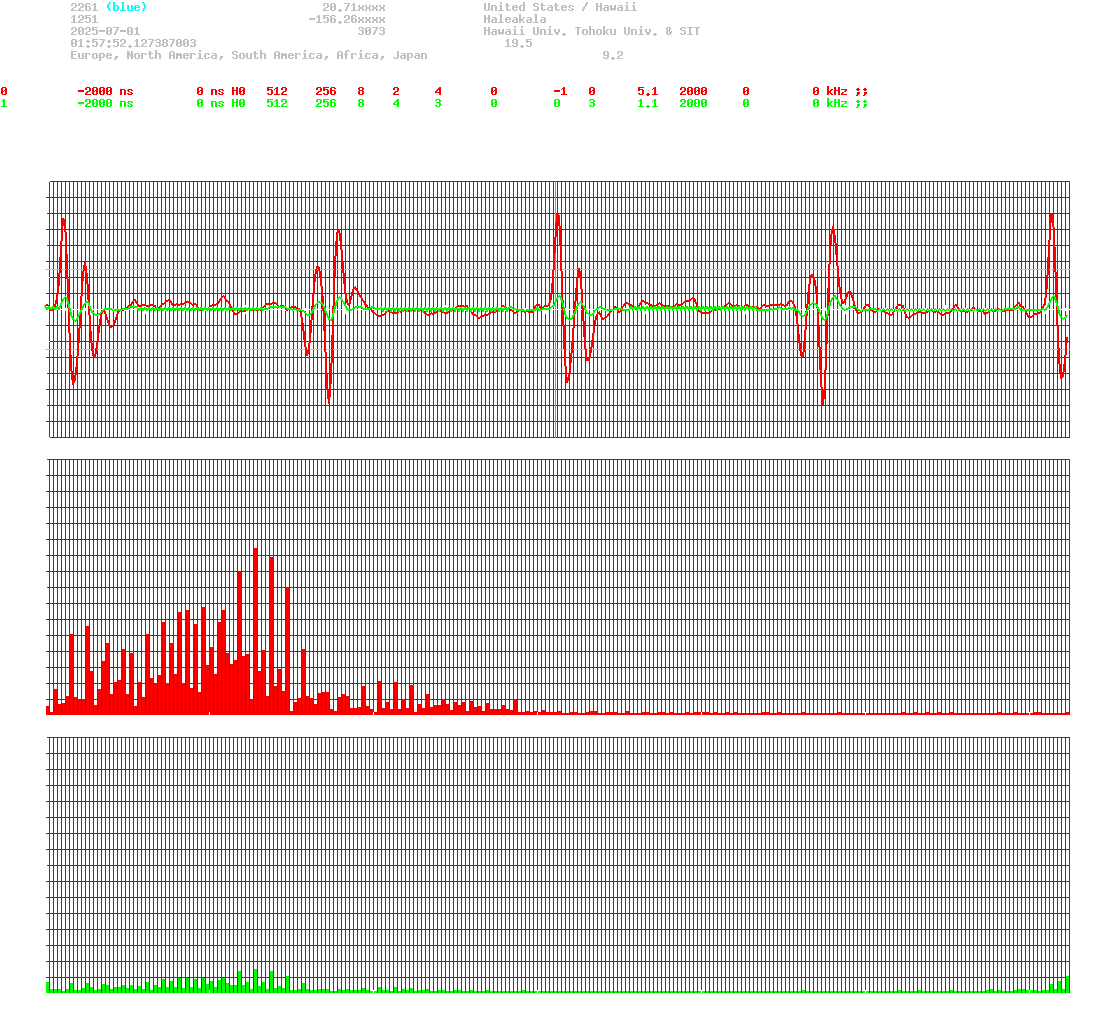Click red channel 256 value

tap(325, 92)
